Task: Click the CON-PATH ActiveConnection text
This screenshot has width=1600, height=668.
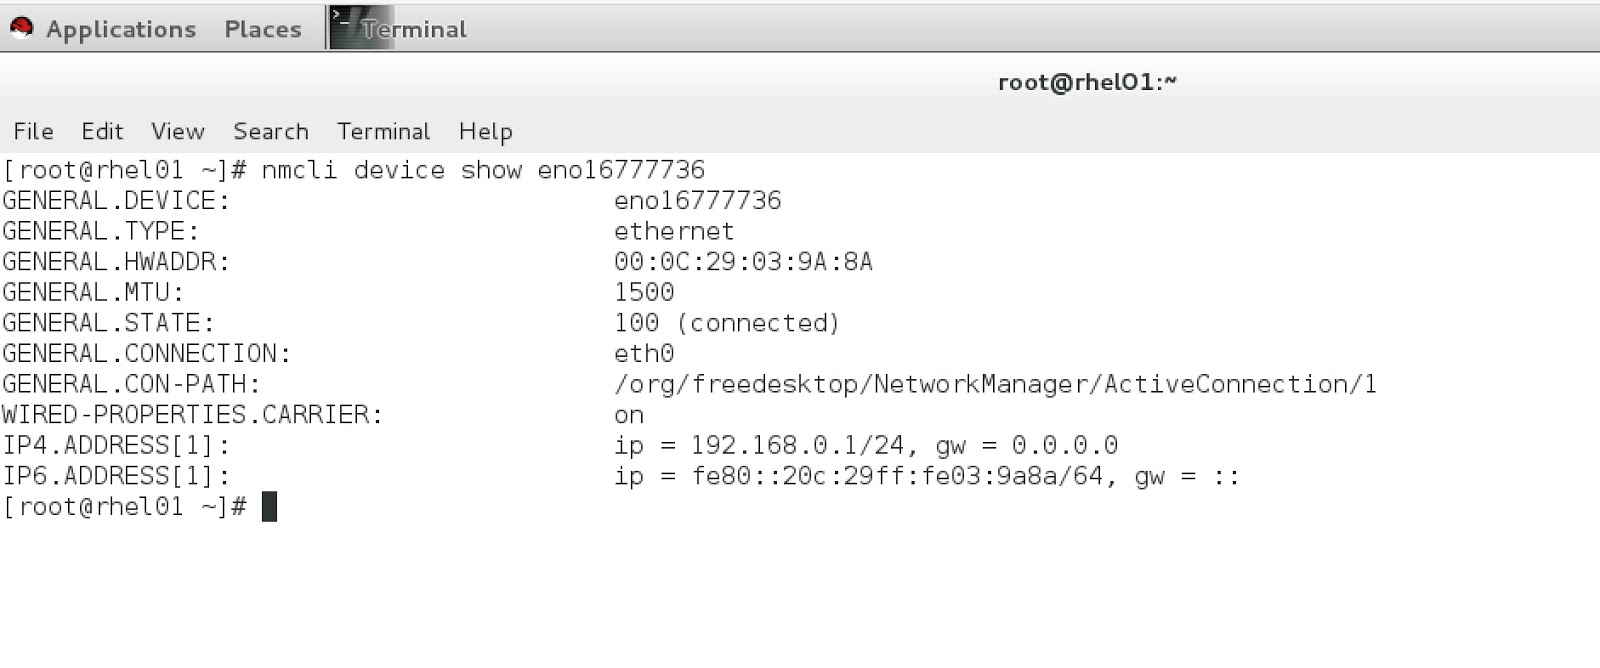Action: (995, 384)
